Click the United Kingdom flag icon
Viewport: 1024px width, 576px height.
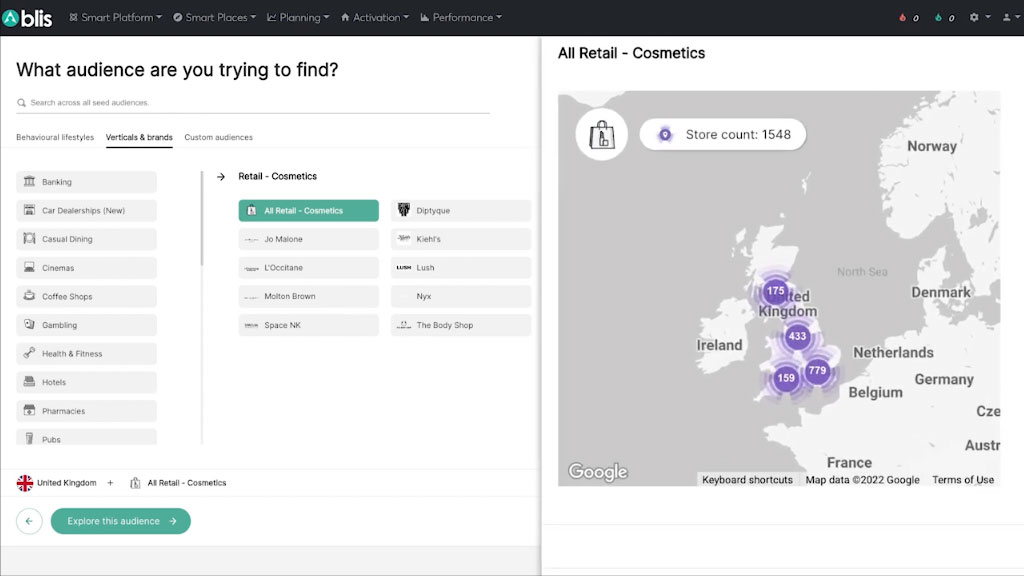click(x=25, y=483)
